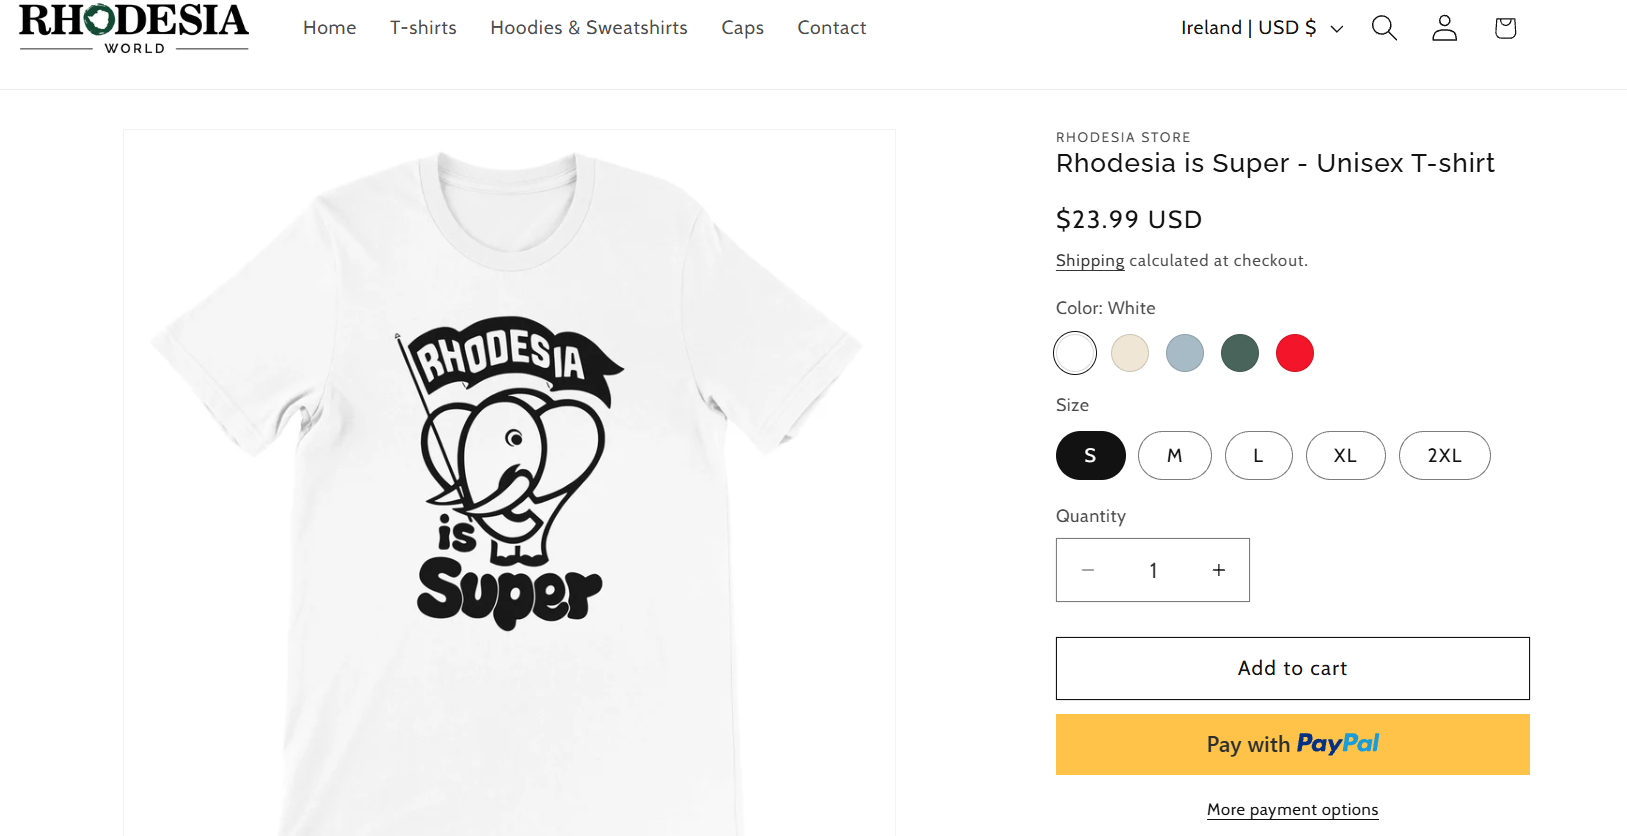Image resolution: width=1627 pixels, height=836 pixels.
Task: Go to Hoodies & Sweatshirts
Action: tap(589, 28)
